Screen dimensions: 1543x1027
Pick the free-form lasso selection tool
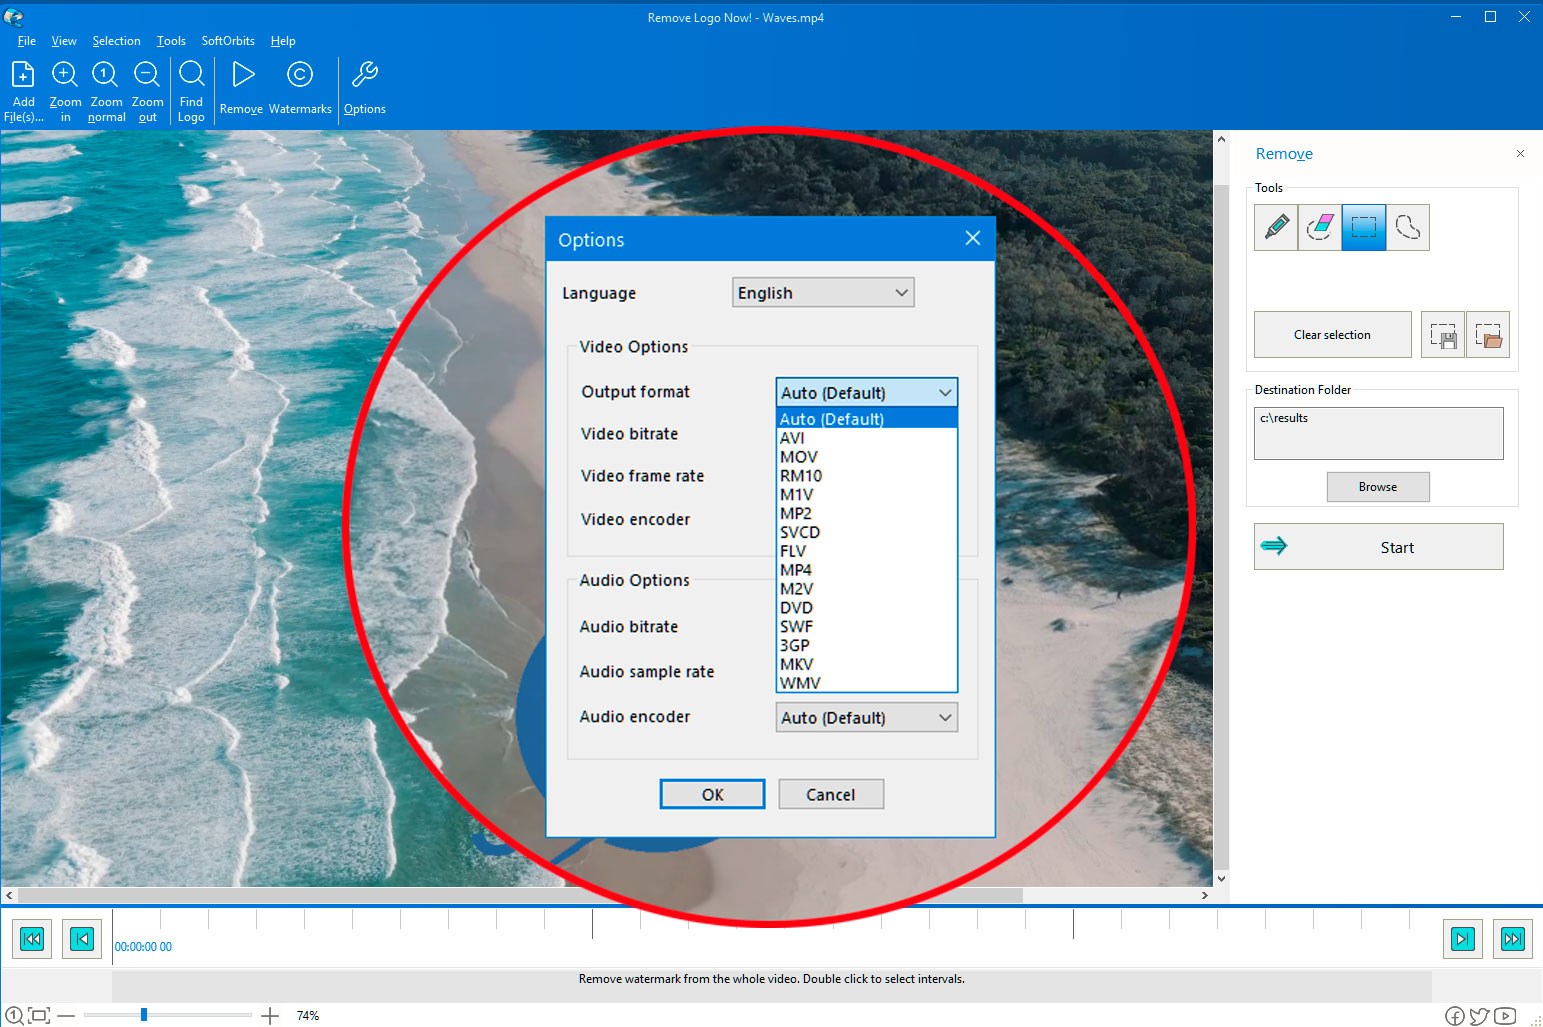pyautogui.click(x=1408, y=227)
